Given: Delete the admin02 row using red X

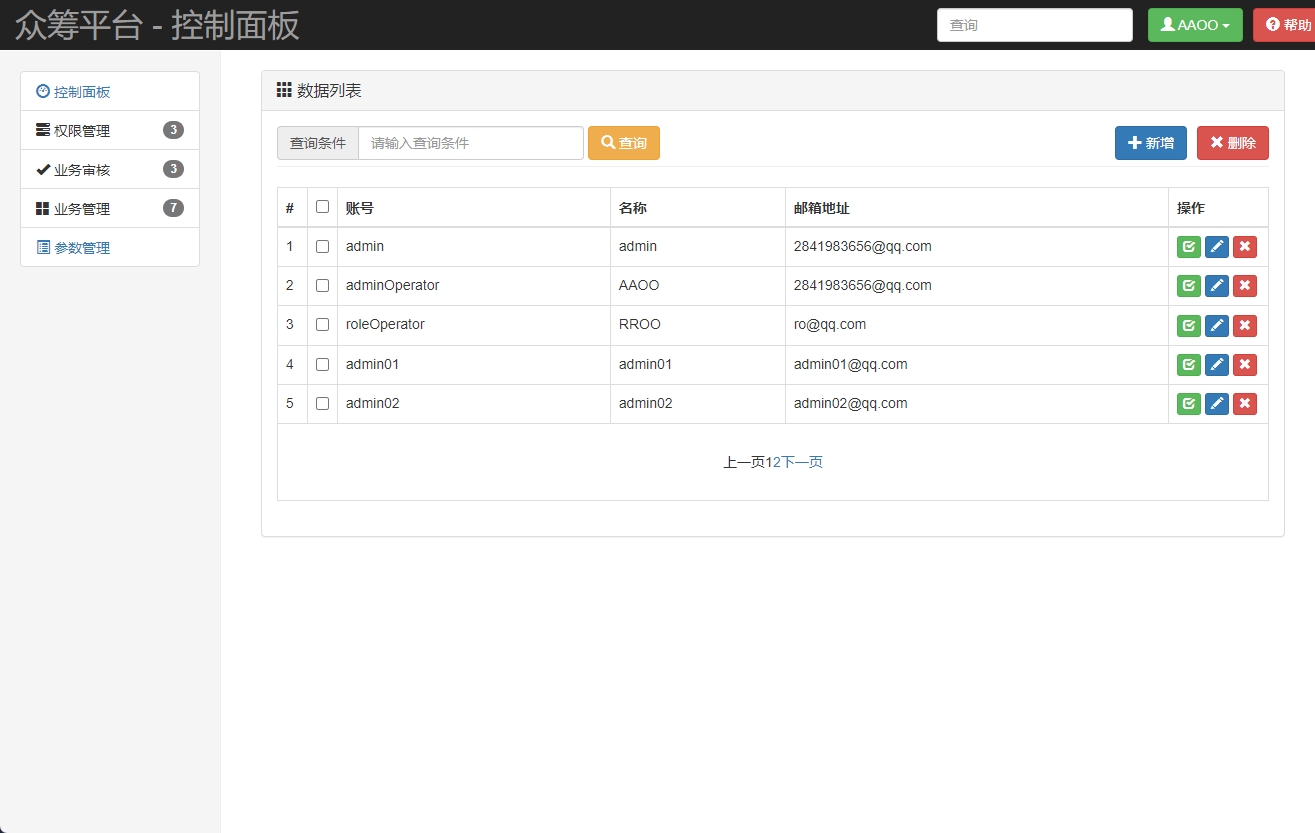Looking at the screenshot, I should (x=1245, y=404).
